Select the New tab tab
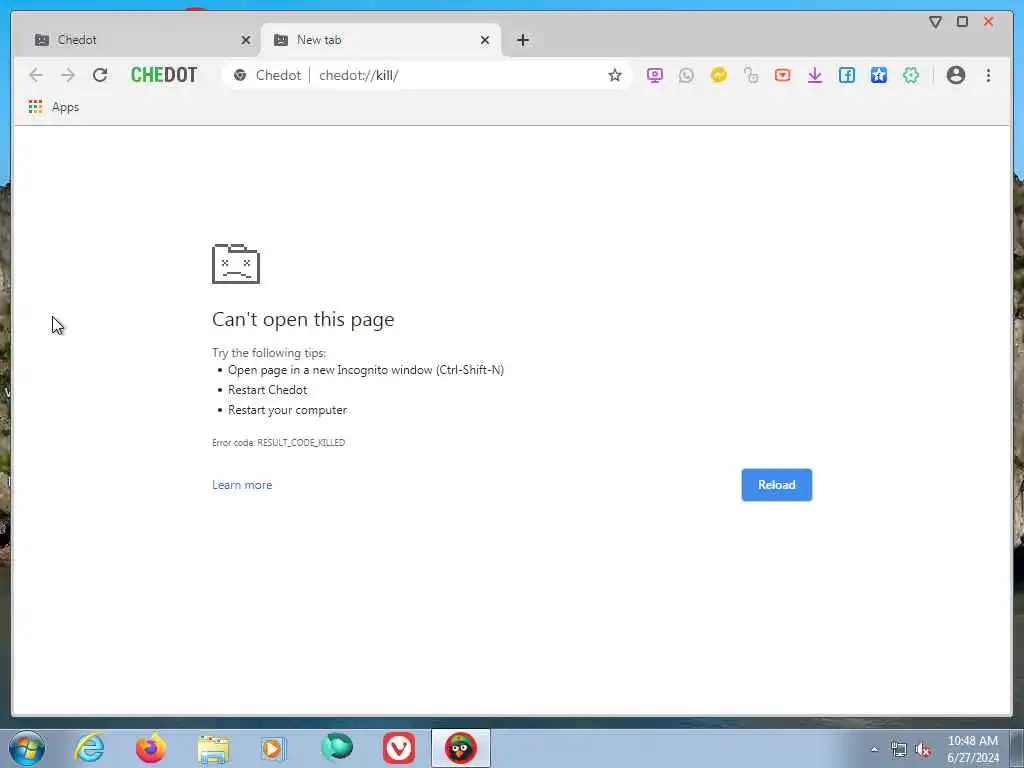 pos(381,40)
